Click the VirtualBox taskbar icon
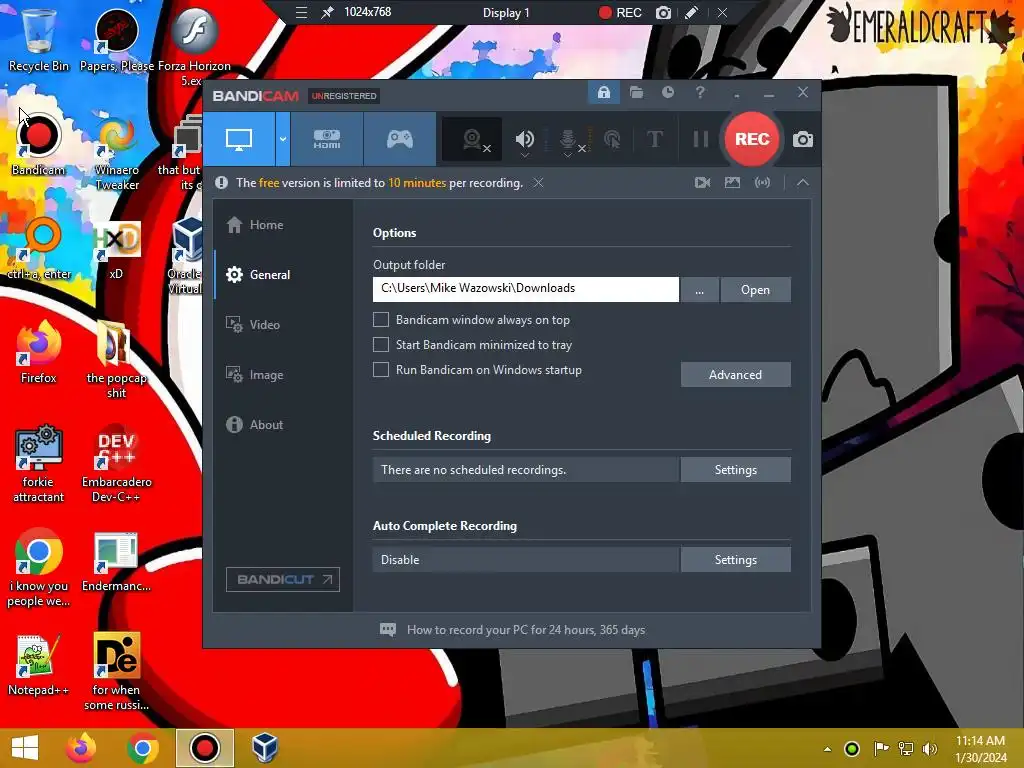Viewport: 1024px width, 768px height. point(264,748)
